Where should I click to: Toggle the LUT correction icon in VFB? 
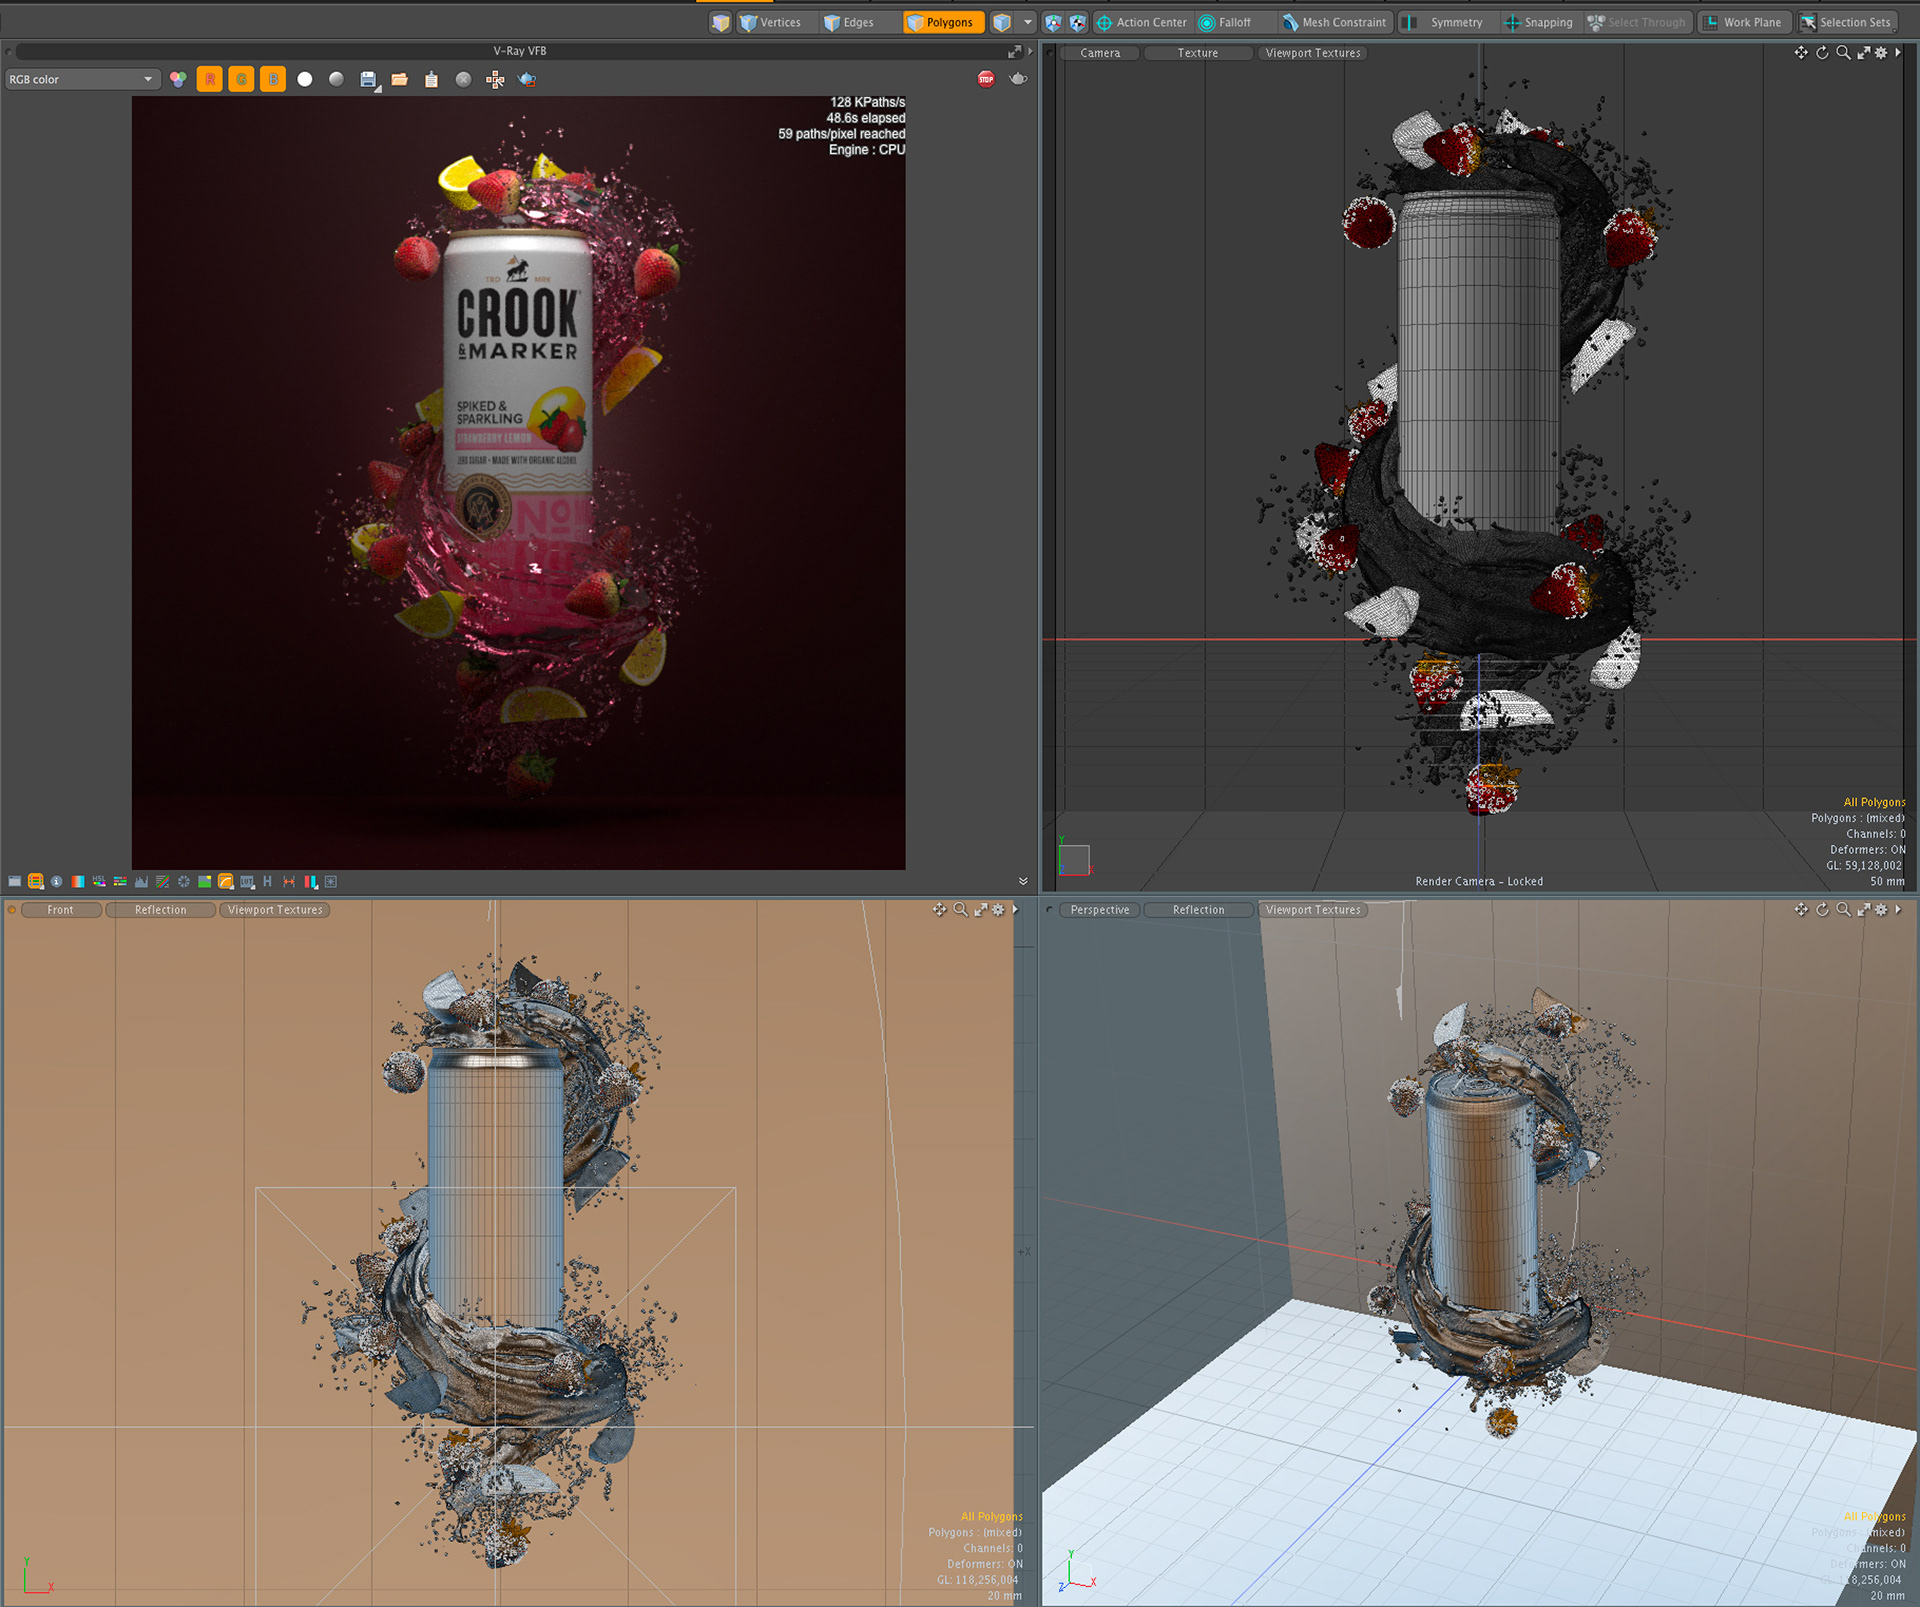tap(247, 881)
